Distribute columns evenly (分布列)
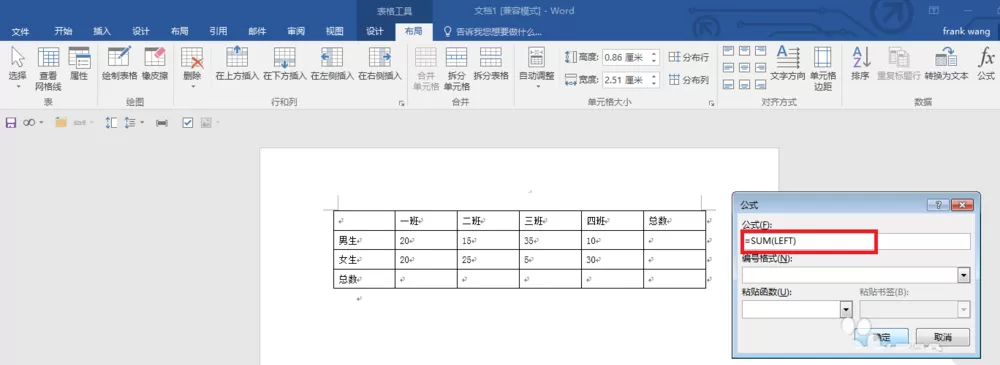Viewport: 1000px width, 365px height. (689, 80)
